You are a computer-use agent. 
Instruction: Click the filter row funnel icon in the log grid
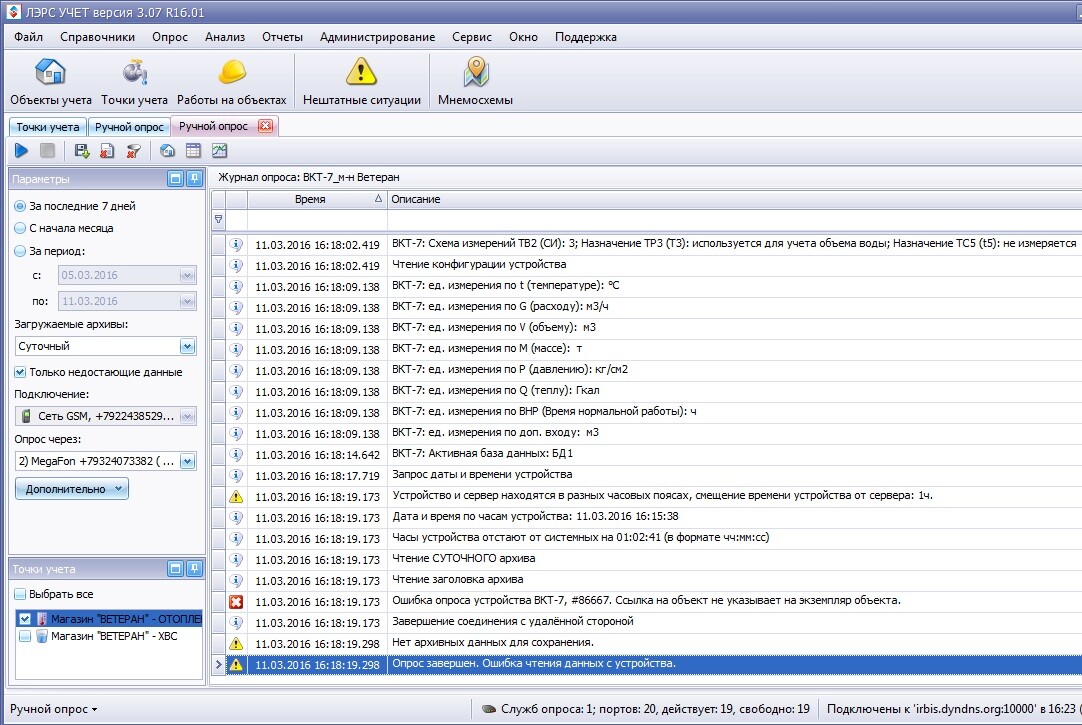(219, 219)
